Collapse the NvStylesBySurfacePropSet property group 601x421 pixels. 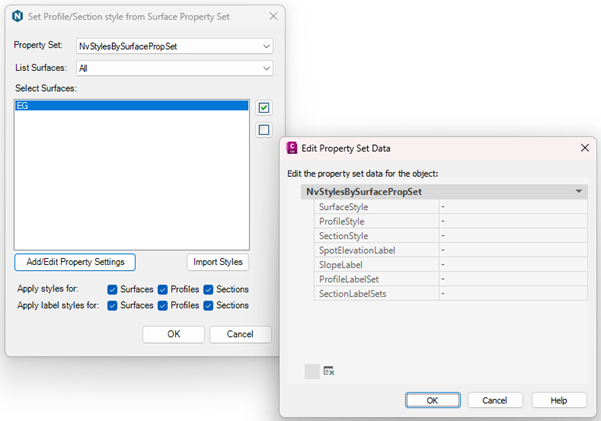coord(580,191)
